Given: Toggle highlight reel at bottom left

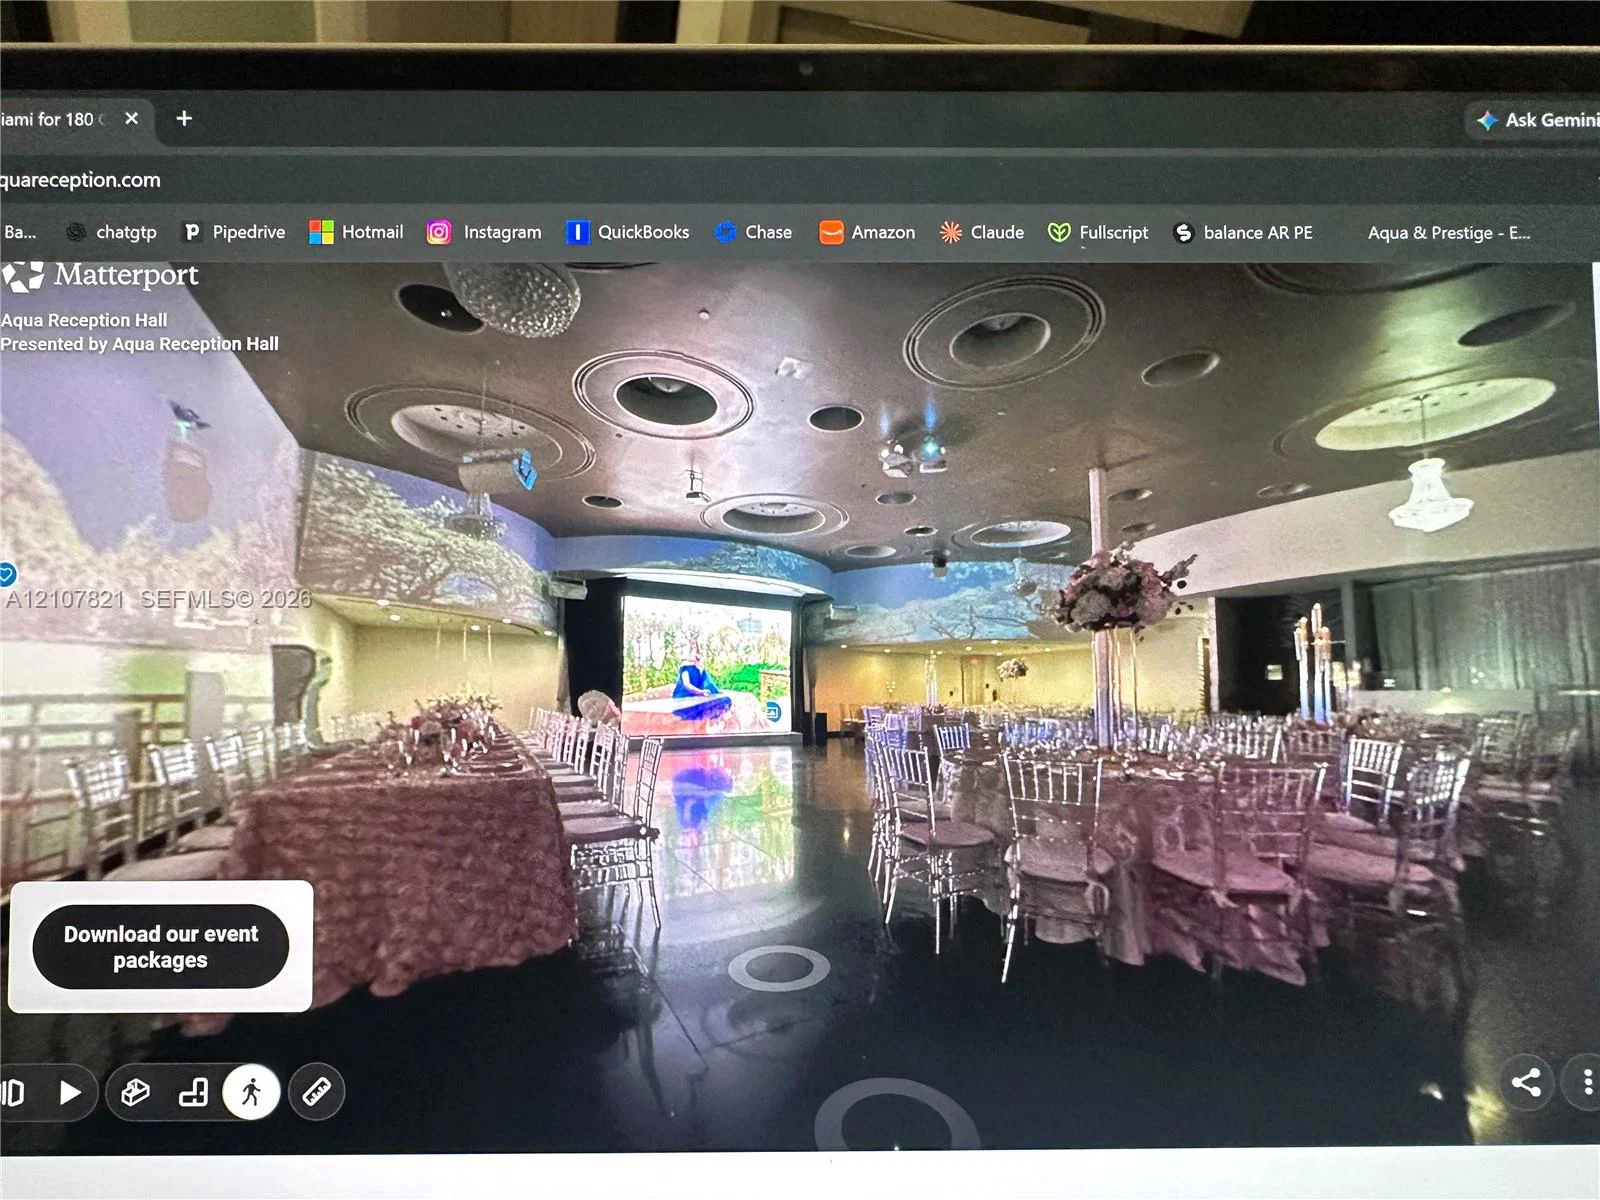Looking at the screenshot, I should point(12,1092).
